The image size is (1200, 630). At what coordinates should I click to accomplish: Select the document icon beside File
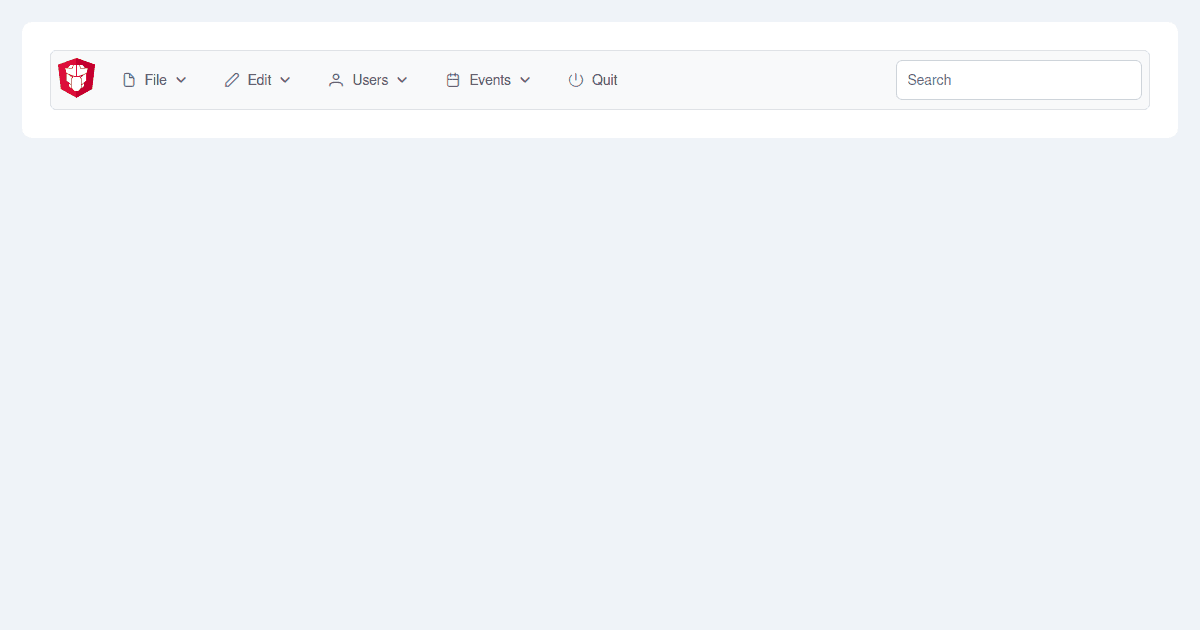click(x=128, y=79)
